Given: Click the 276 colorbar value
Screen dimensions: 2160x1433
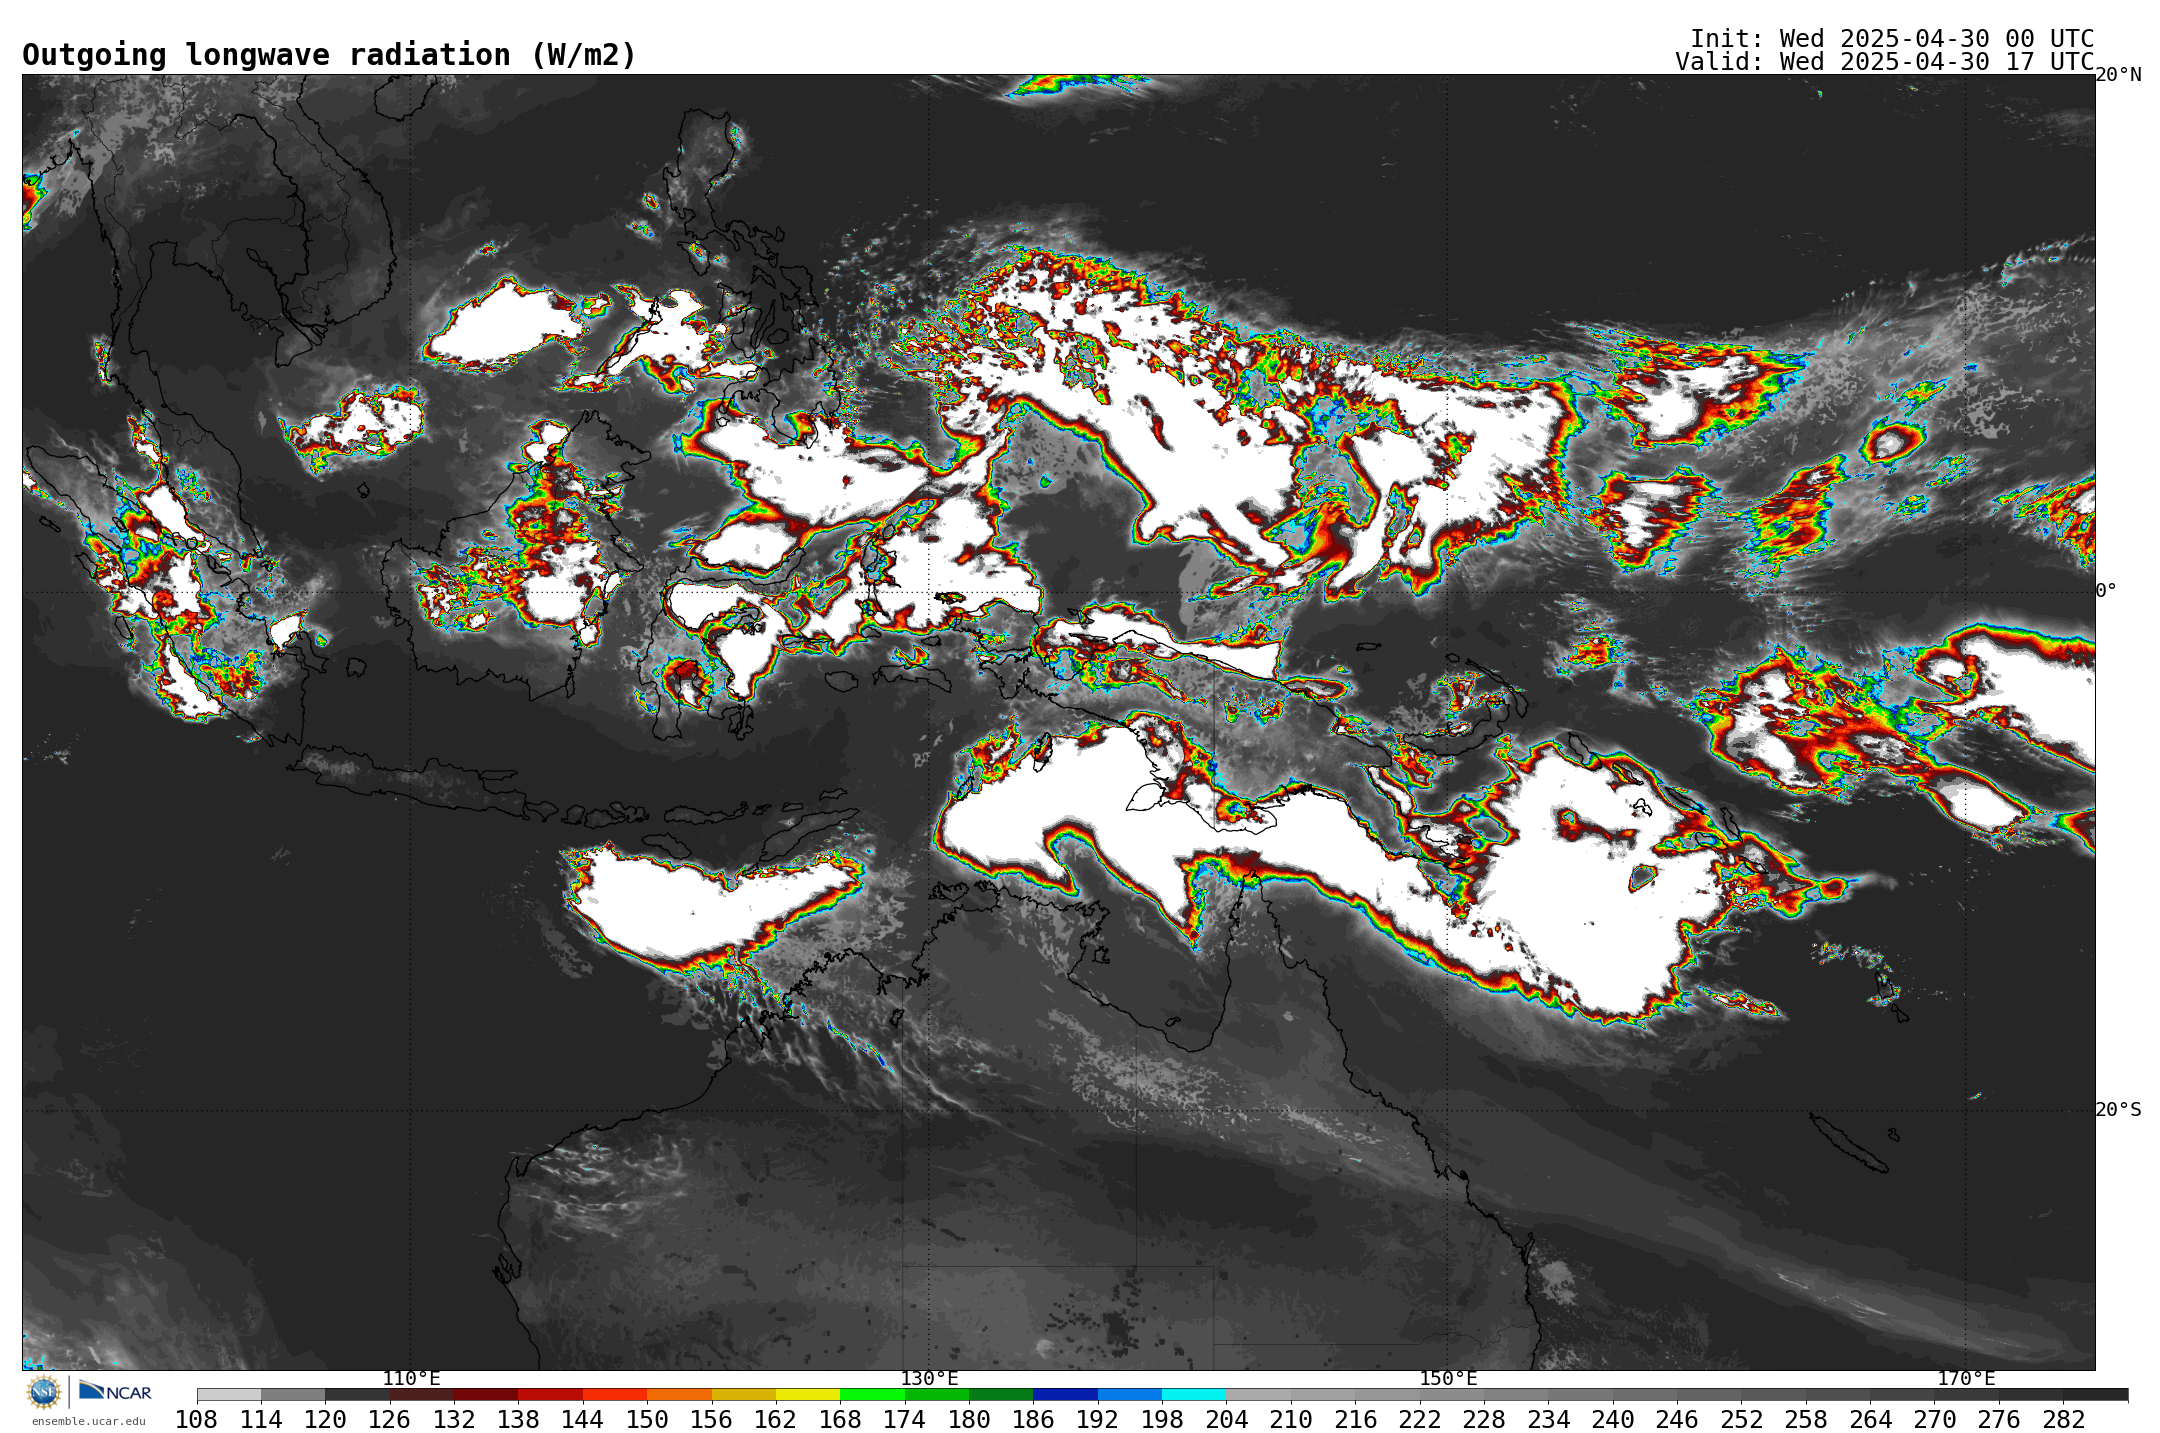Looking at the screenshot, I should (x=1999, y=1420).
